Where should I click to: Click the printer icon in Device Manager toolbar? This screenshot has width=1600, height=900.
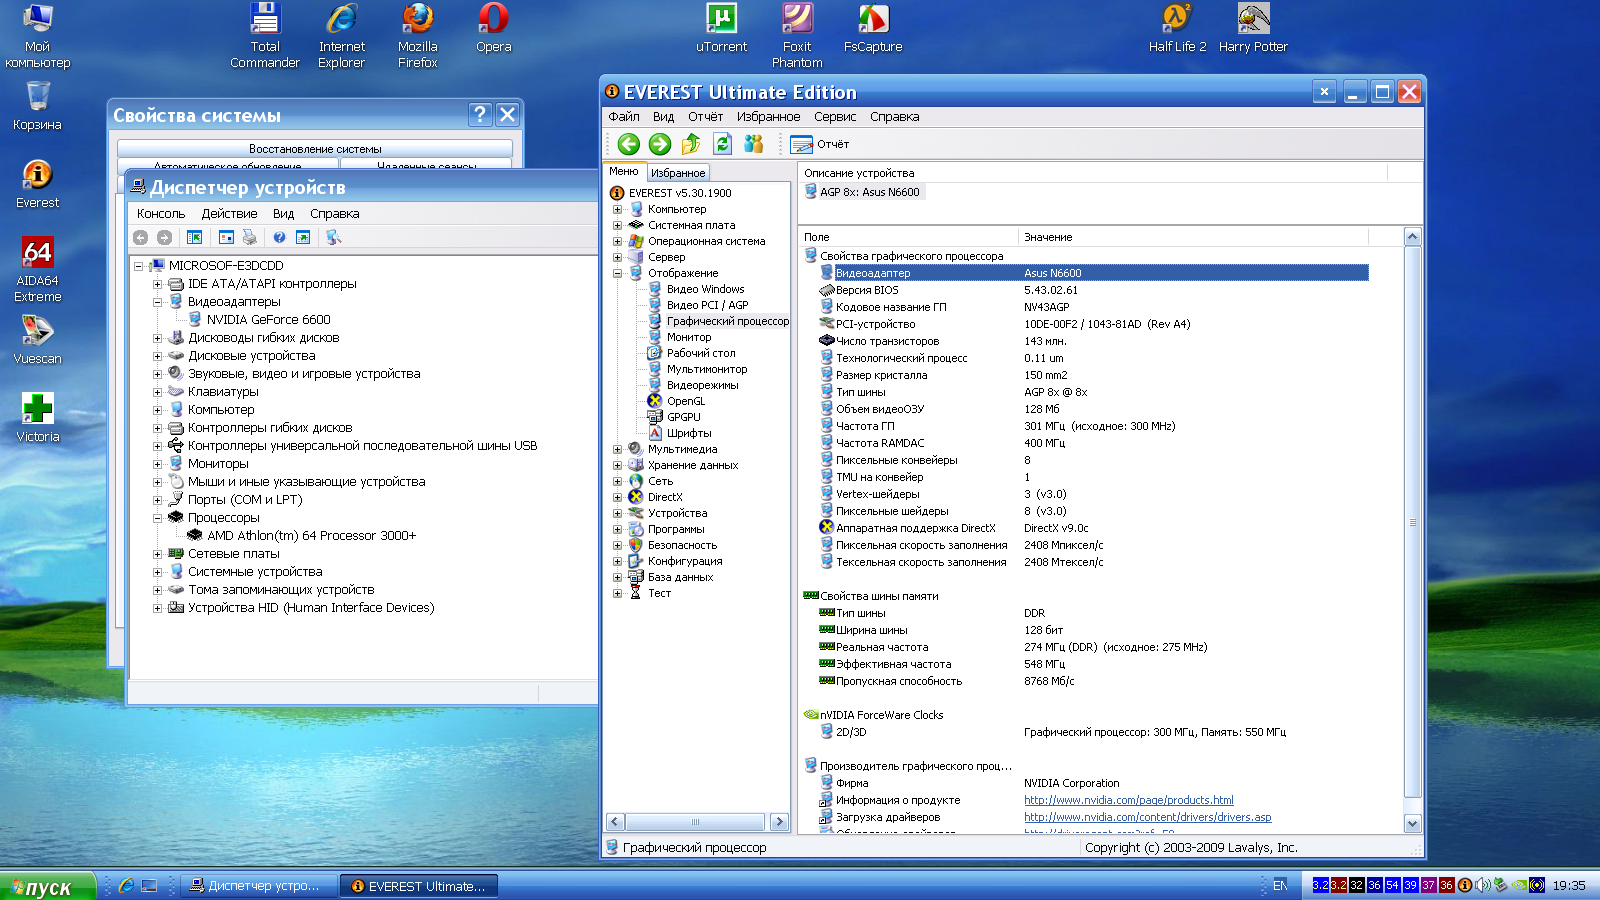coord(250,237)
